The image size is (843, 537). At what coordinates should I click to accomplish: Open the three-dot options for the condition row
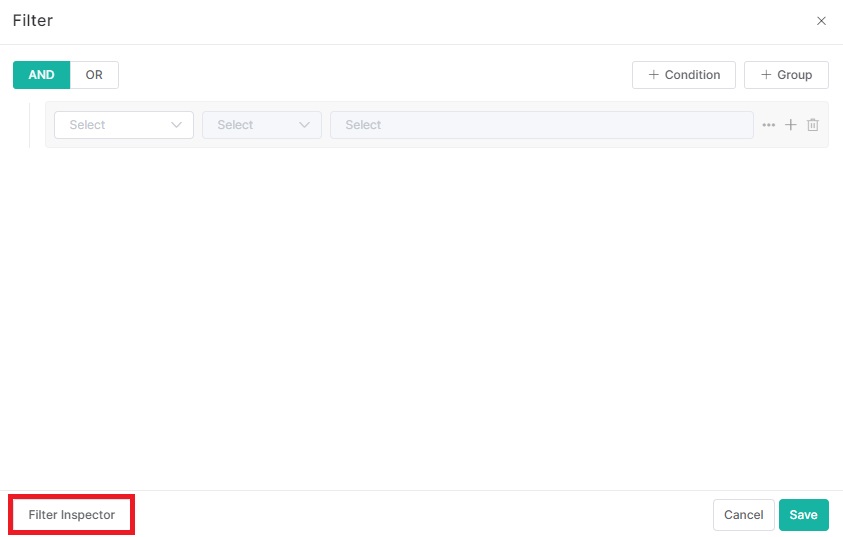pos(768,125)
